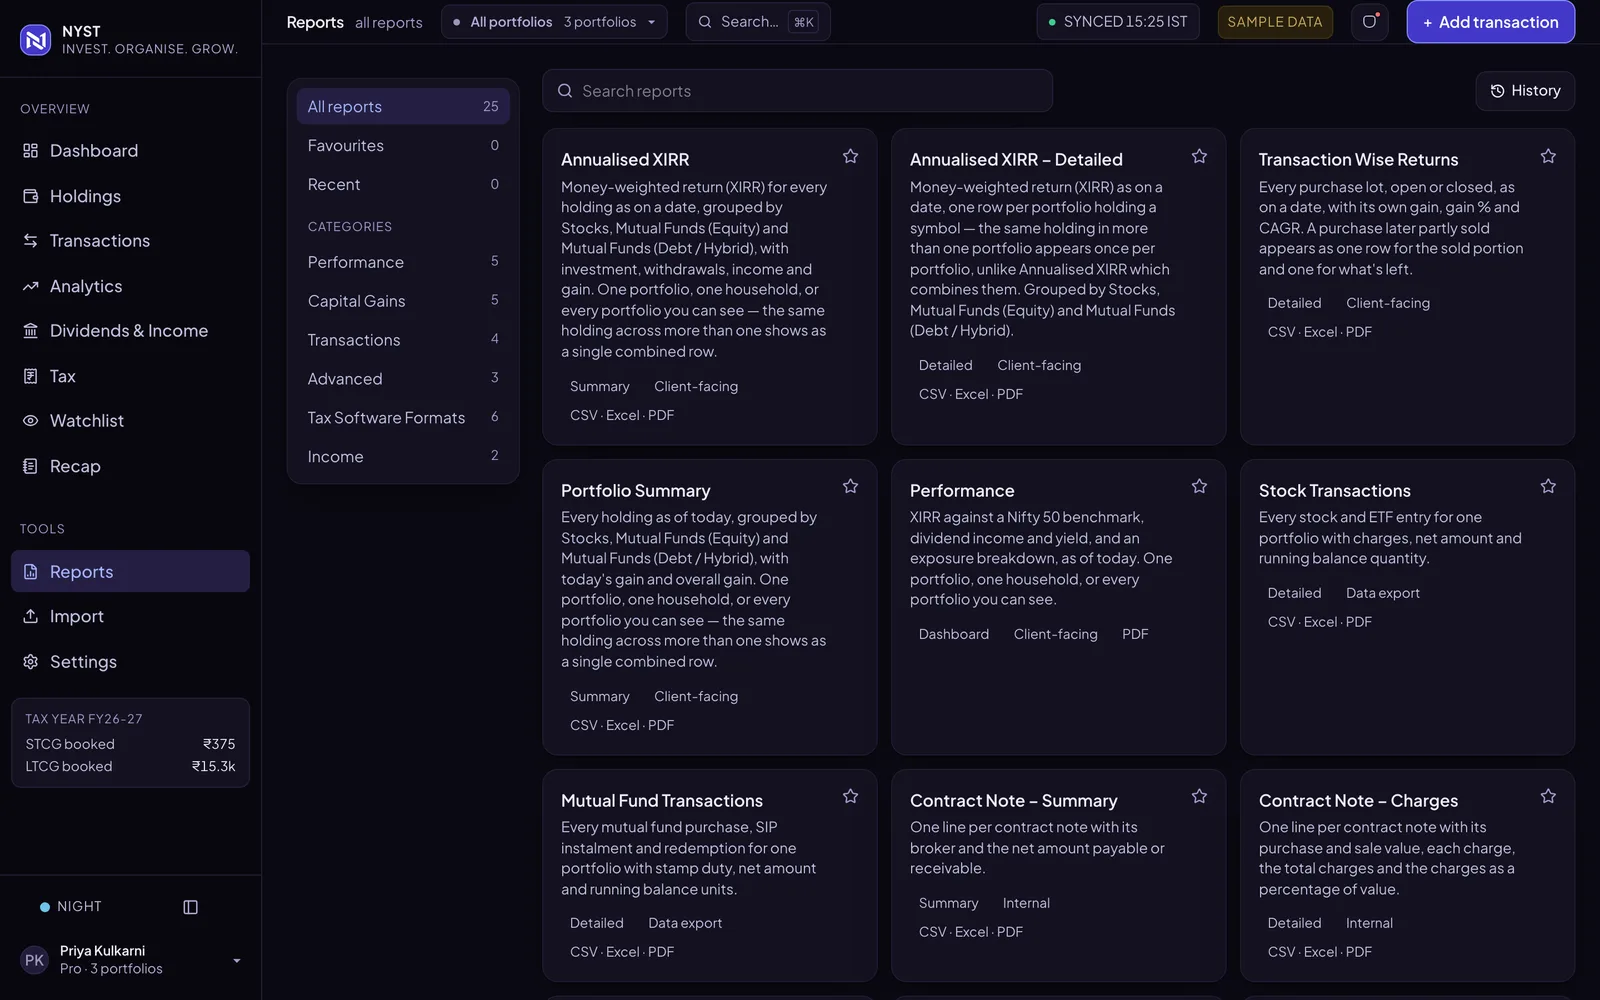Open Watchlist eye icon
This screenshot has height=1000, width=1600.
pyautogui.click(x=31, y=421)
